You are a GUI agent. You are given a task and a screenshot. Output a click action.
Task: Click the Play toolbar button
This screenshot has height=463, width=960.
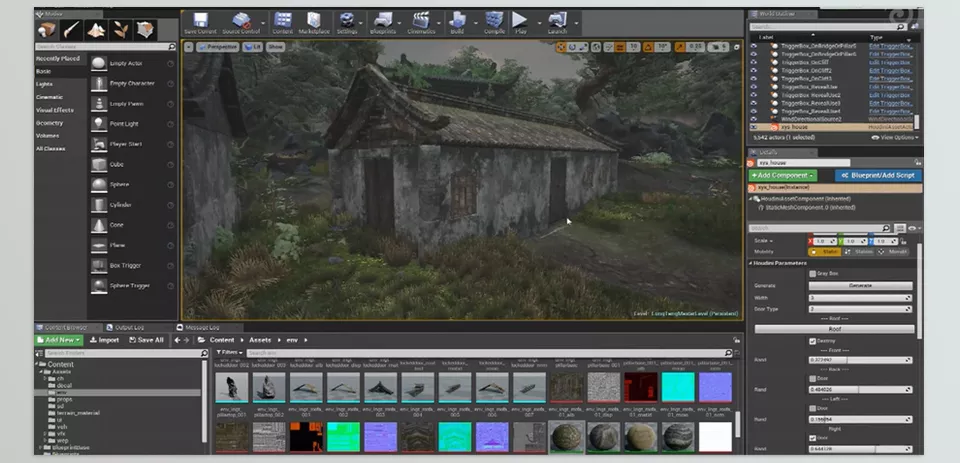point(520,23)
